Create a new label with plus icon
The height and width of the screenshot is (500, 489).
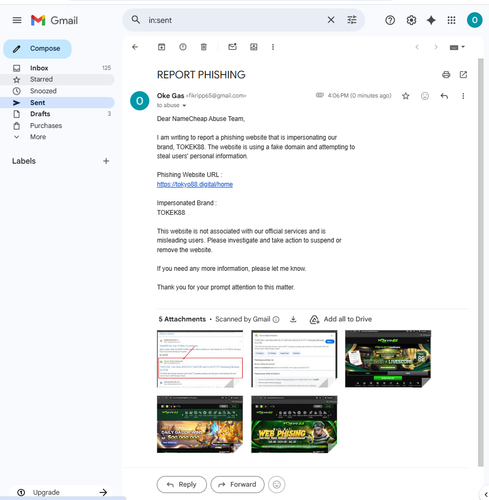[106, 161]
